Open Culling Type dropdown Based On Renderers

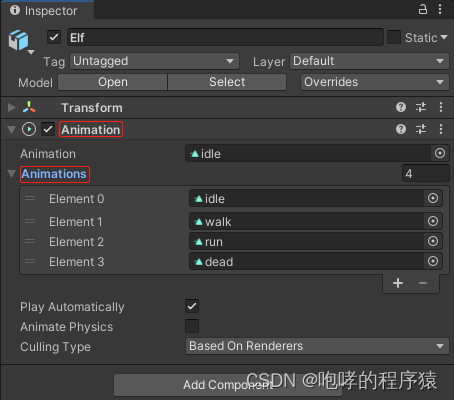[x=317, y=346]
